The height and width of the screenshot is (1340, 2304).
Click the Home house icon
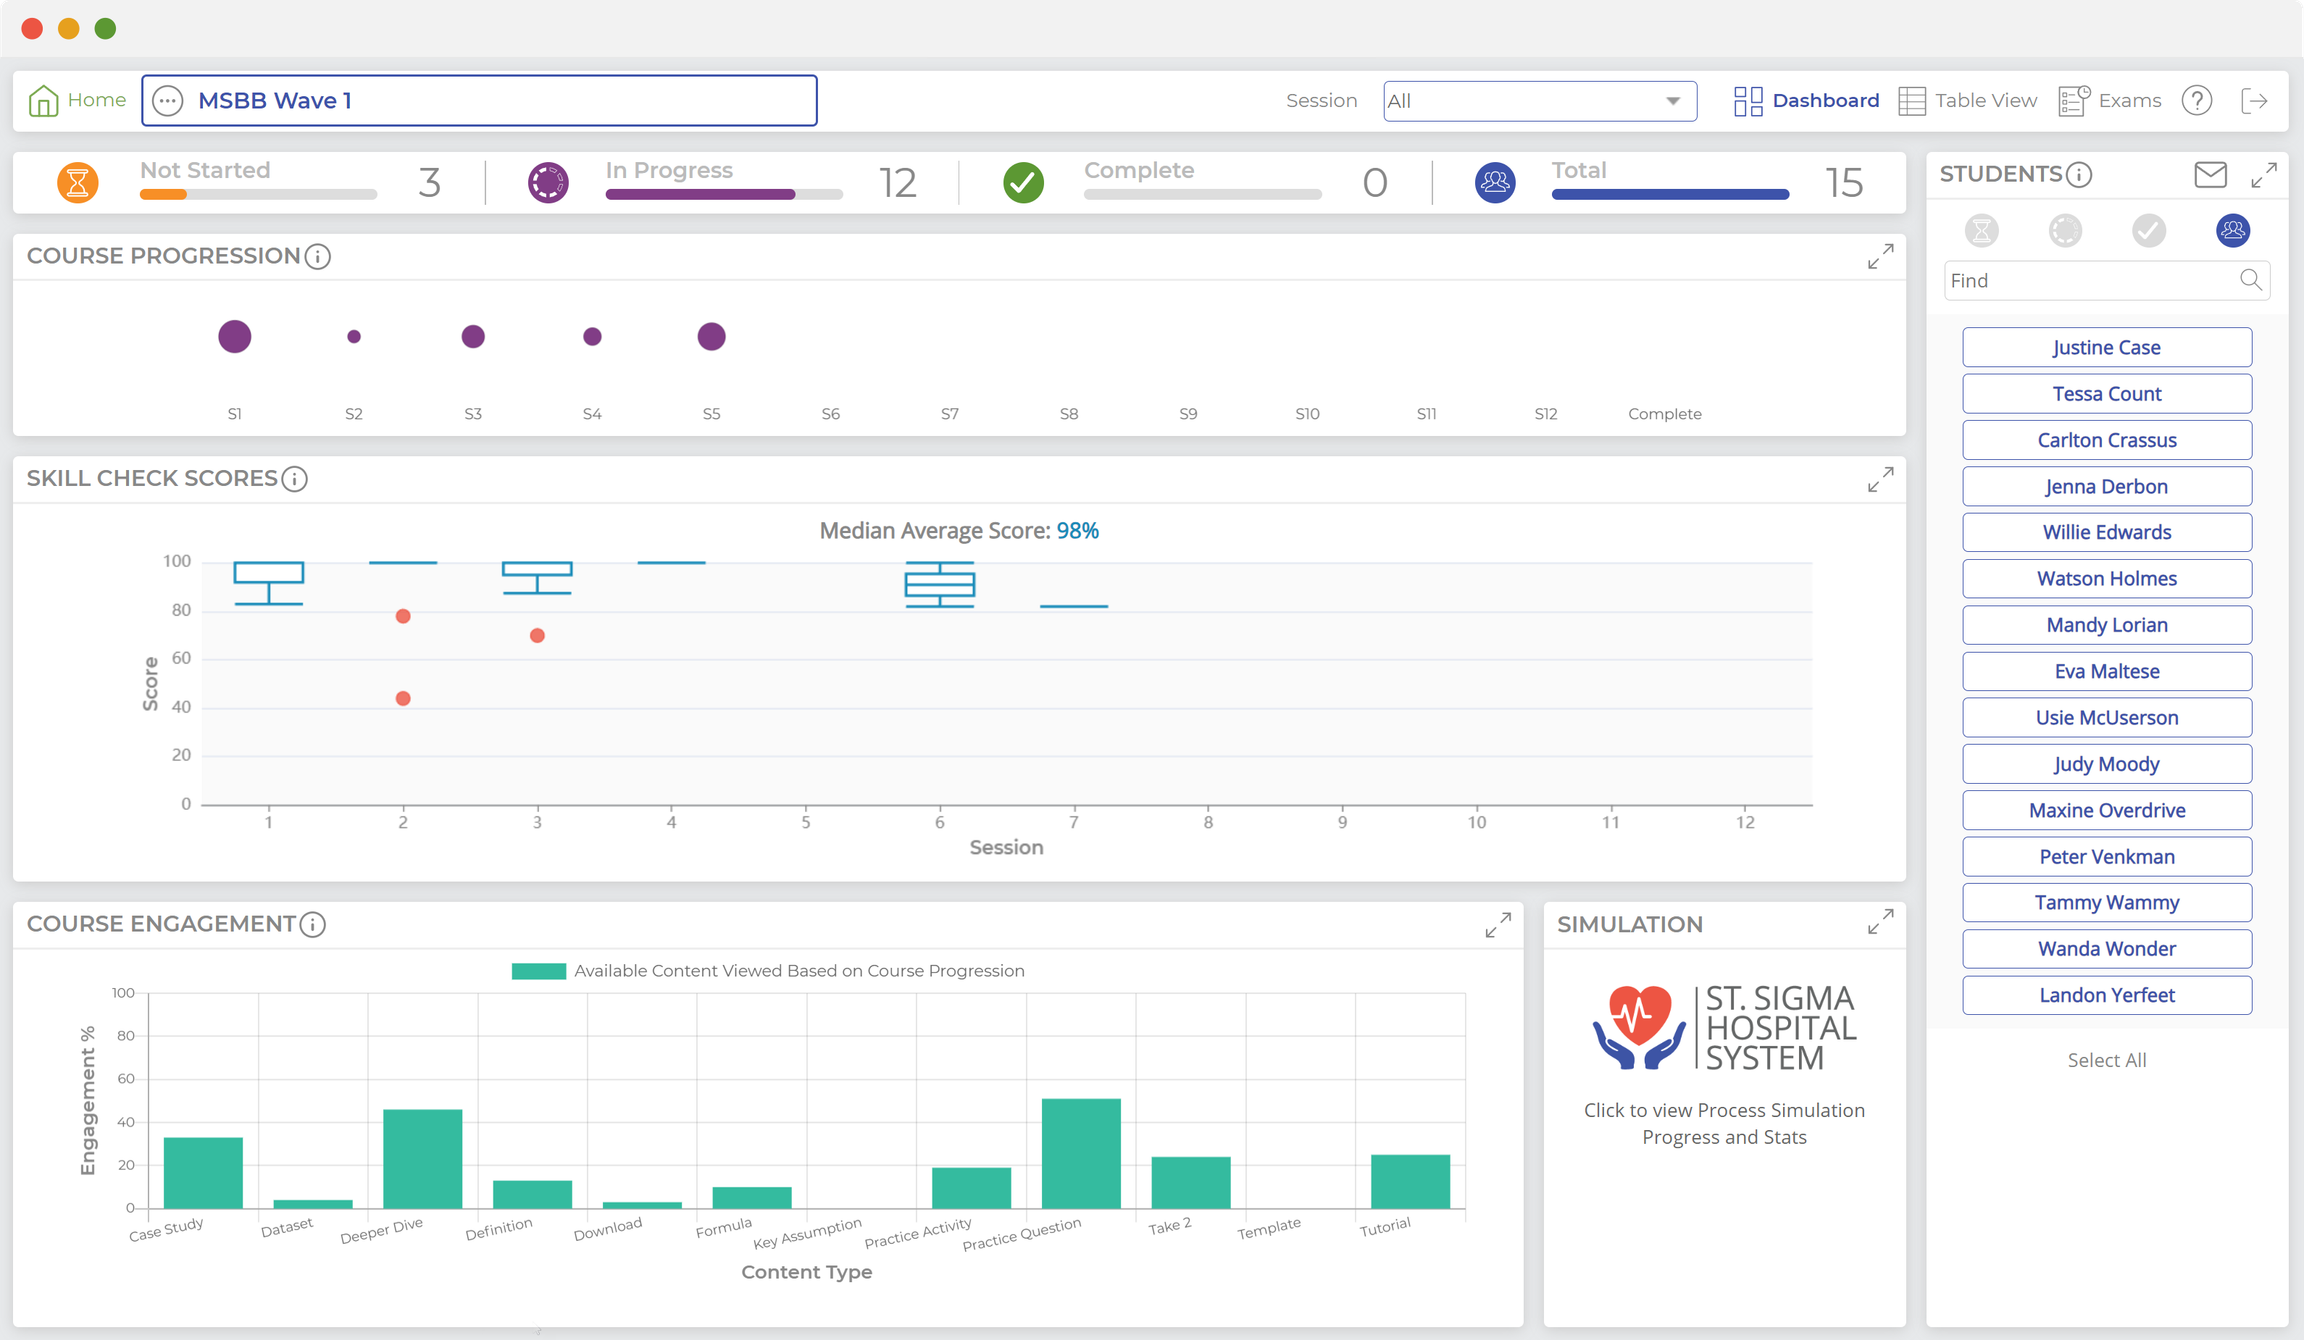tap(43, 101)
